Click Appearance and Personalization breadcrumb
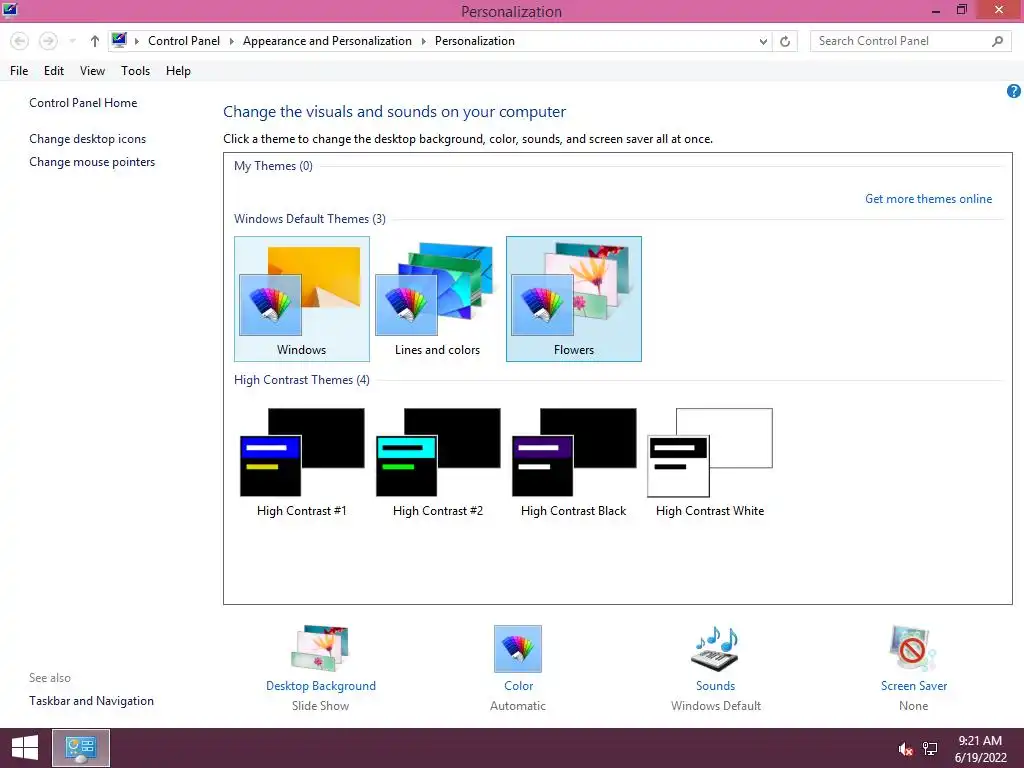 pos(327,40)
